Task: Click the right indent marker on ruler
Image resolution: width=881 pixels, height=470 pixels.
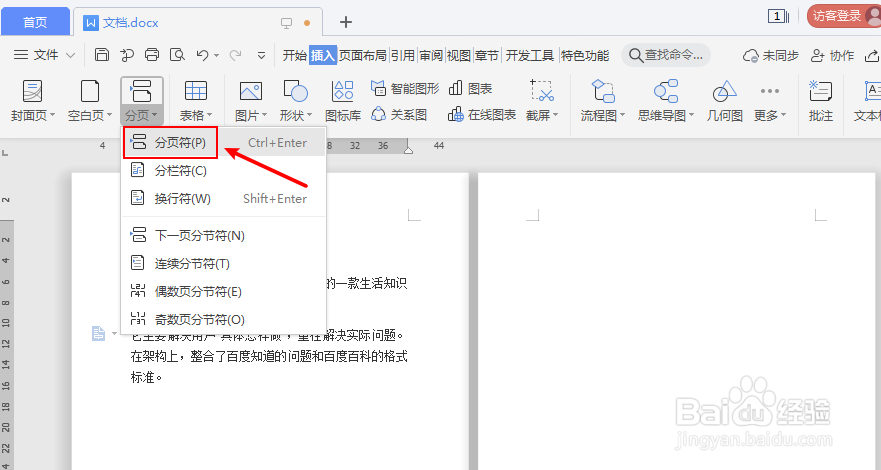Action: coord(408,149)
